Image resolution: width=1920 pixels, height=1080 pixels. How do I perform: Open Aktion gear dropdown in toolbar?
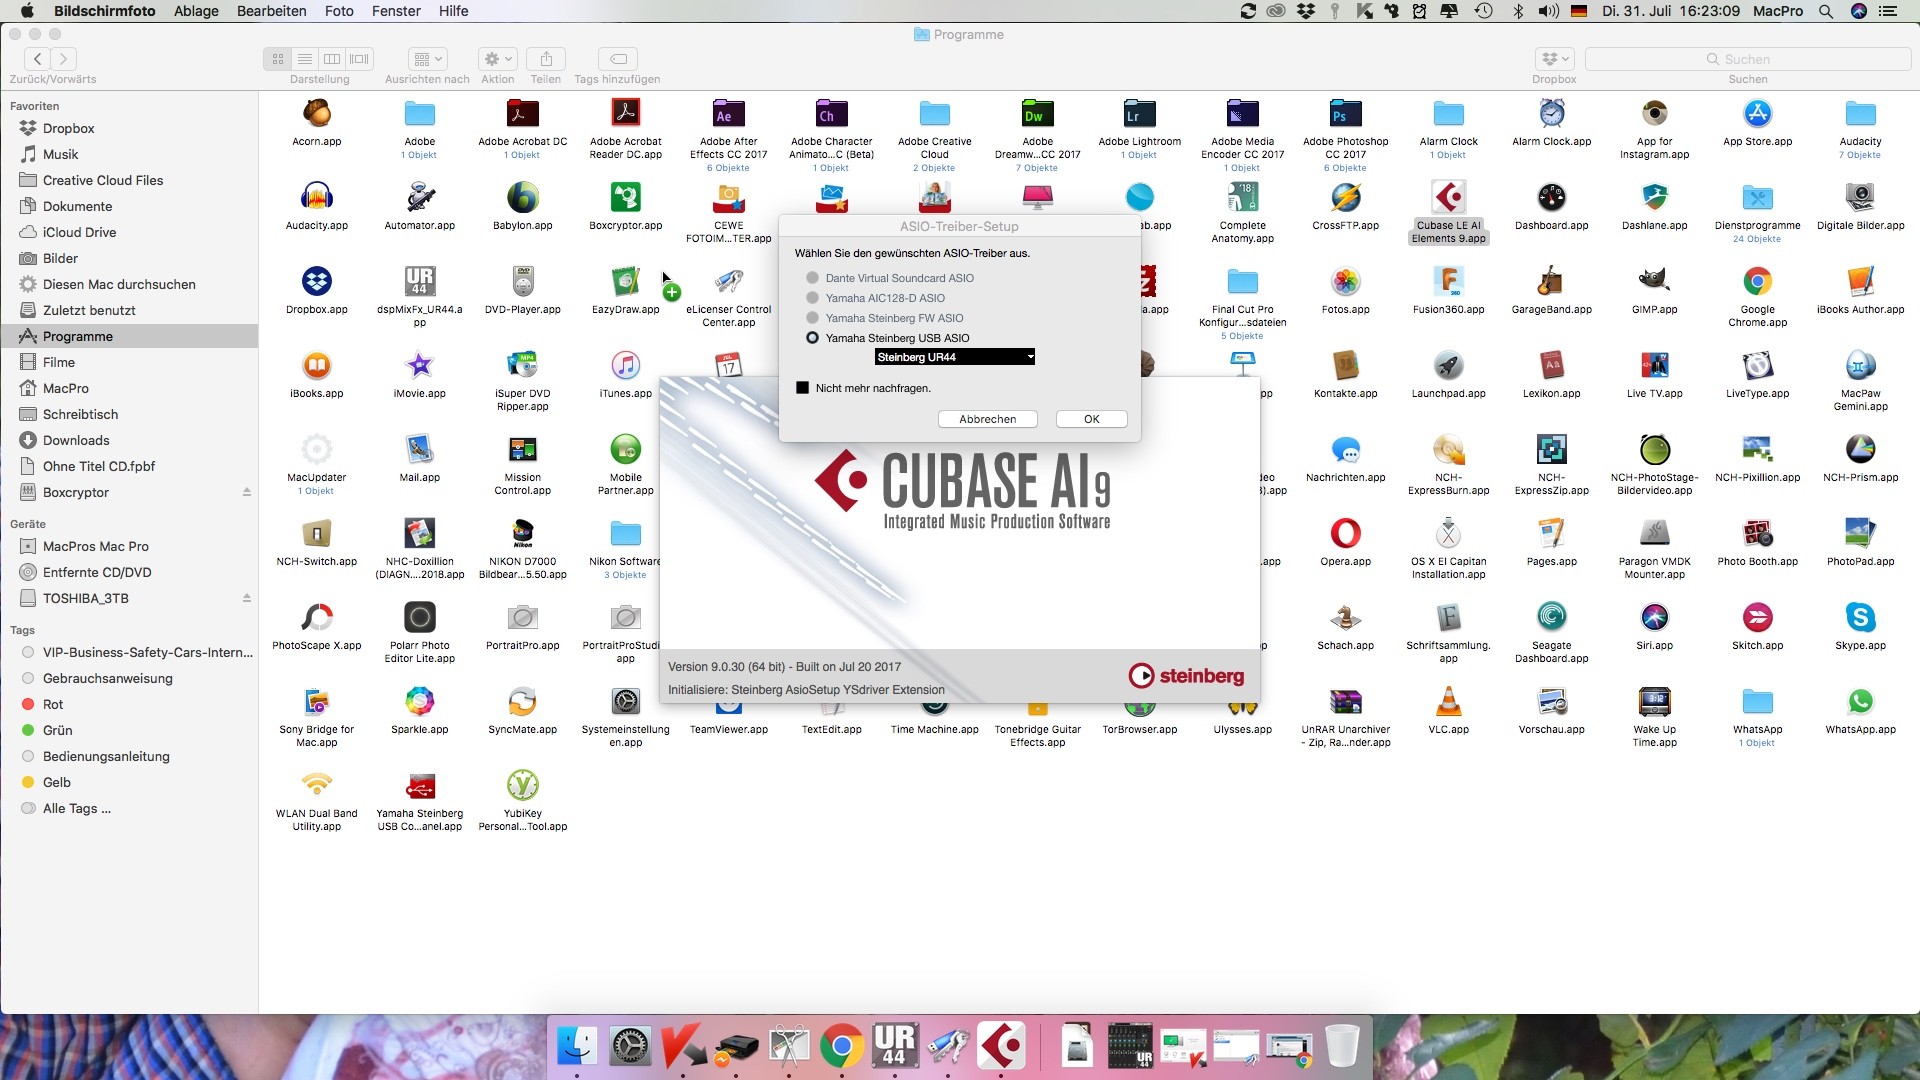point(497,59)
